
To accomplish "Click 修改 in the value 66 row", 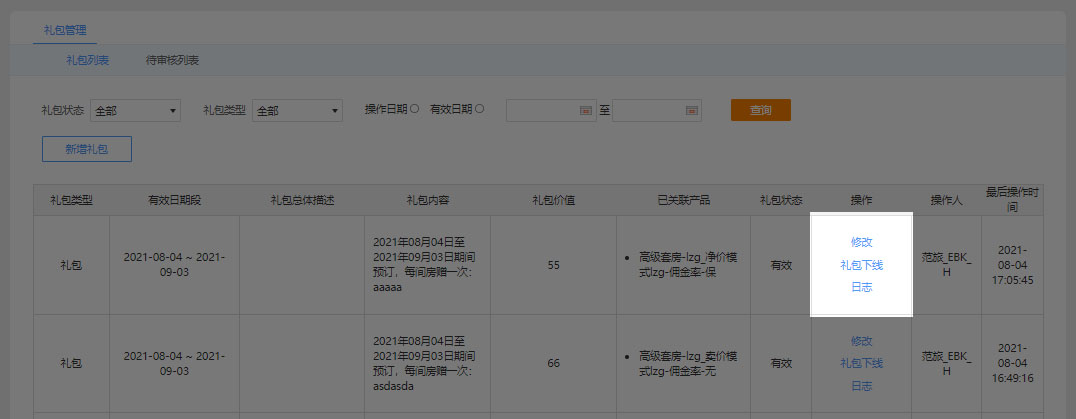I will (x=862, y=341).
